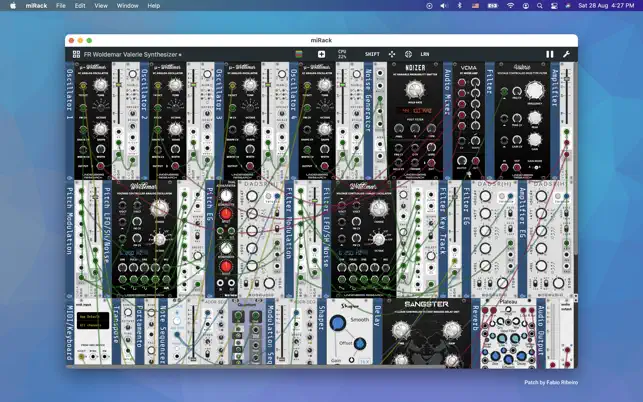
Task: Click lower red button on Pitch EG attenuverter
Action: 226,267
